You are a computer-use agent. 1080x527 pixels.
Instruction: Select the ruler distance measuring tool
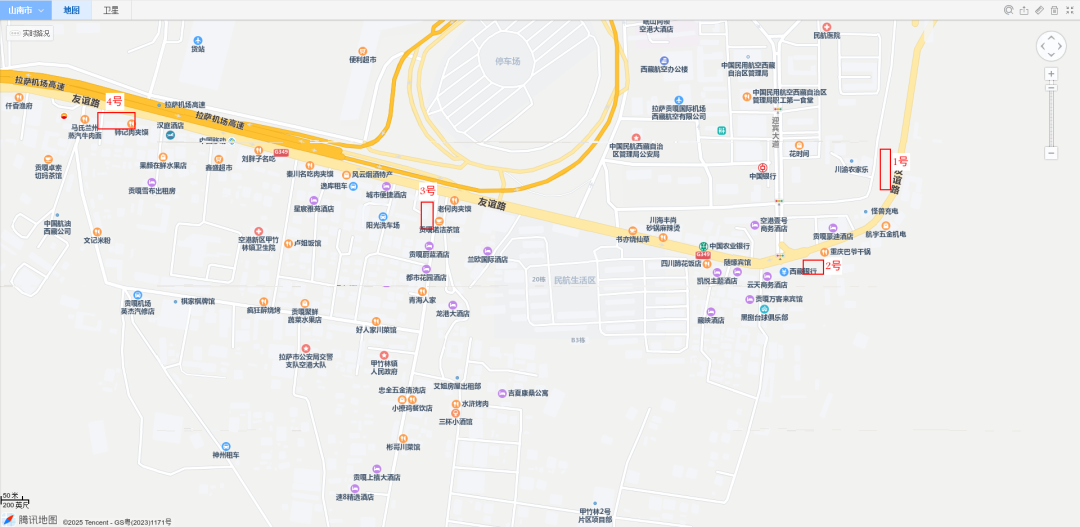coord(1039,10)
